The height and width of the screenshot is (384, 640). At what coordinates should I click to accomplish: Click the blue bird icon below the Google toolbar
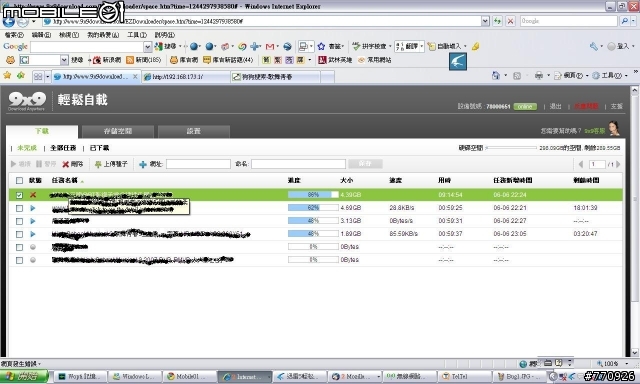click(x=458, y=62)
